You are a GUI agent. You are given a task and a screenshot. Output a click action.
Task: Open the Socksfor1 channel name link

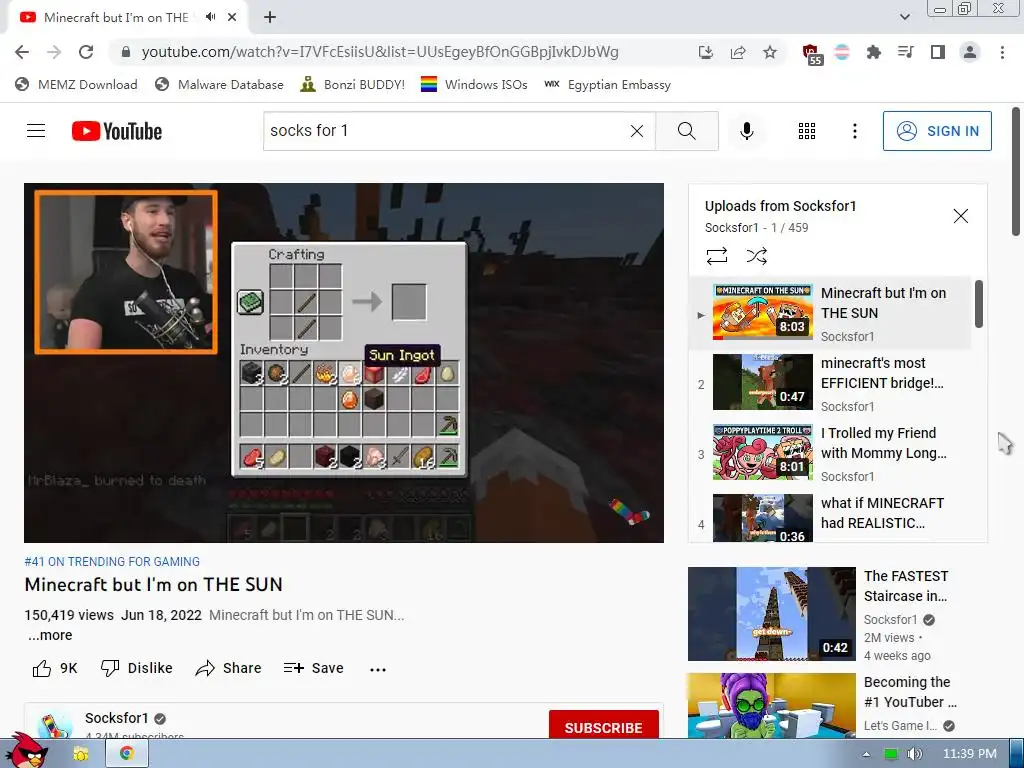[117, 718]
